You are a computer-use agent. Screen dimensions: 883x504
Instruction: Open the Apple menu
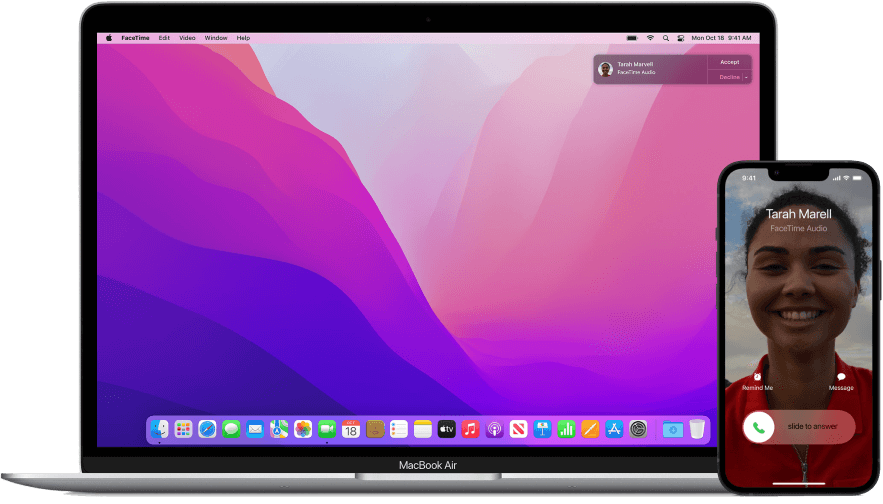click(109, 38)
